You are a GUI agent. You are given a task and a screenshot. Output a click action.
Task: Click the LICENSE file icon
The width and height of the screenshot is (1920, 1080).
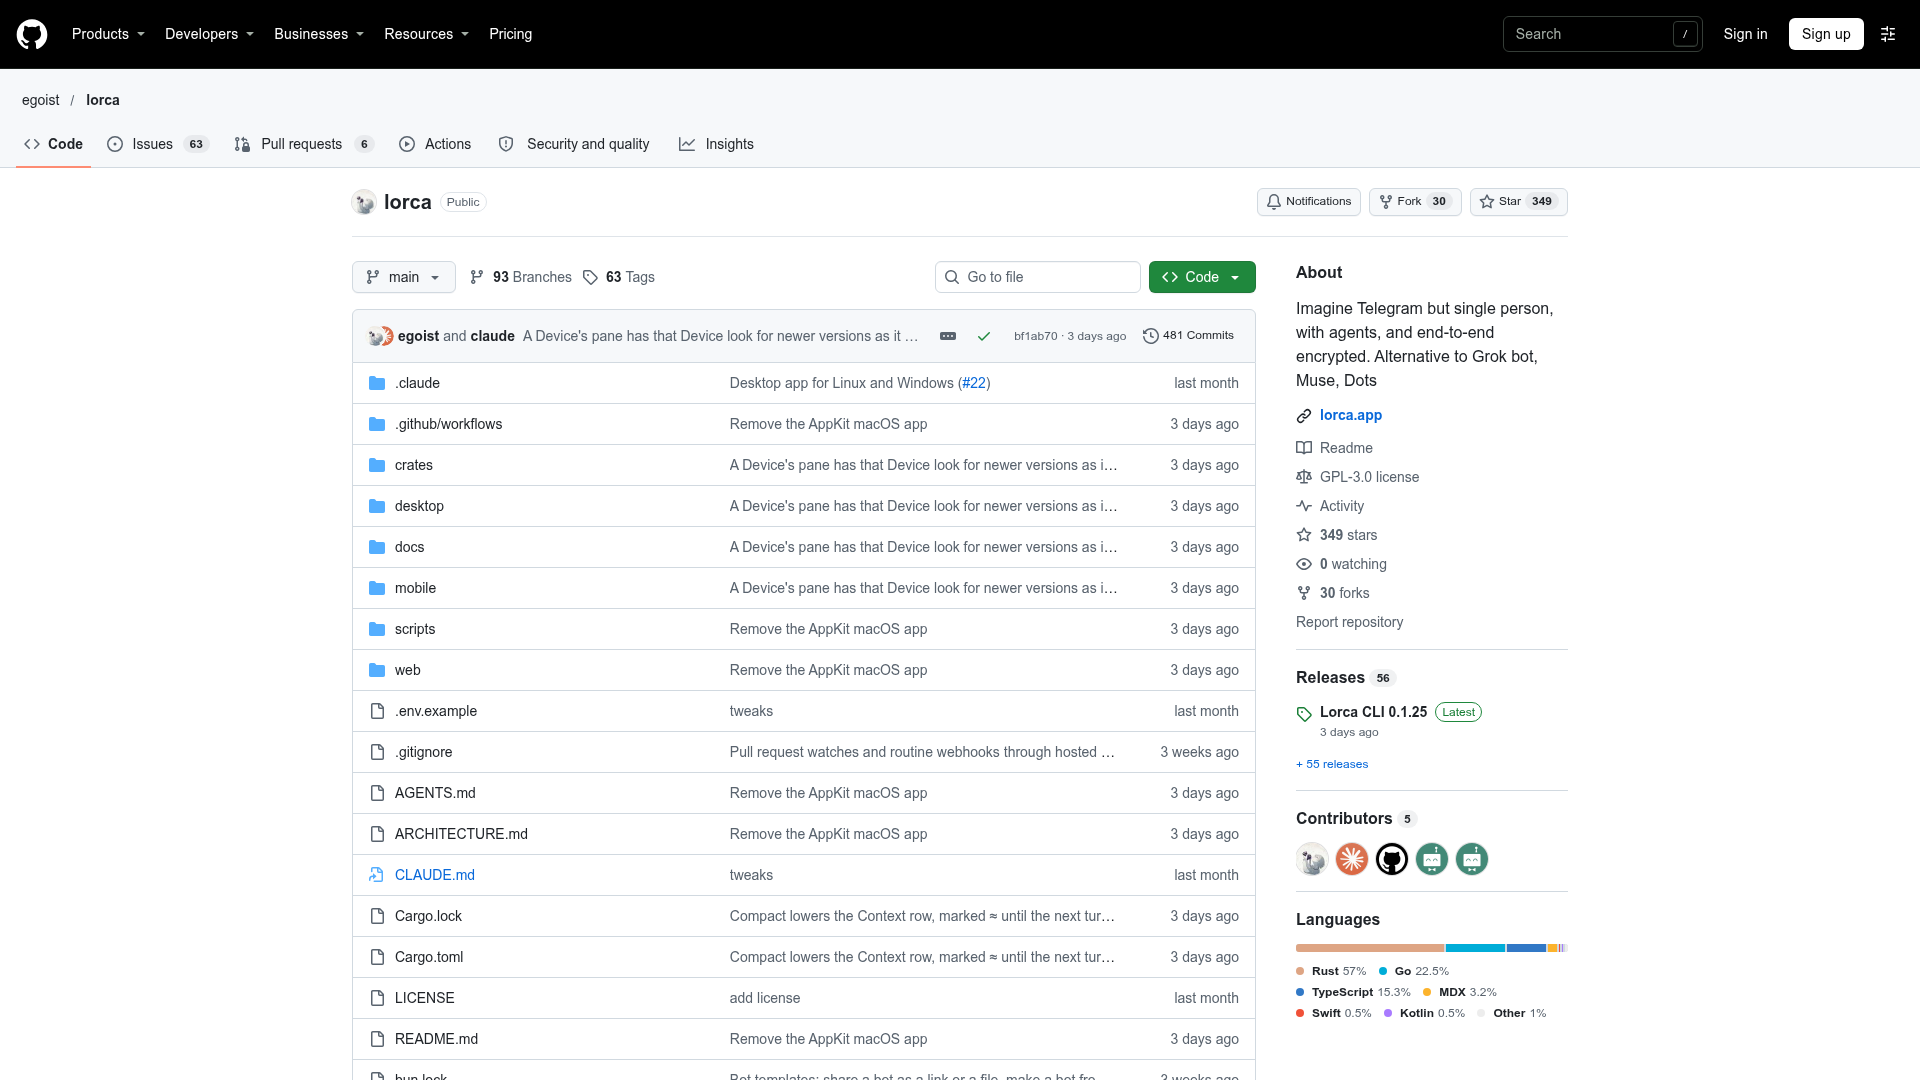(377, 998)
